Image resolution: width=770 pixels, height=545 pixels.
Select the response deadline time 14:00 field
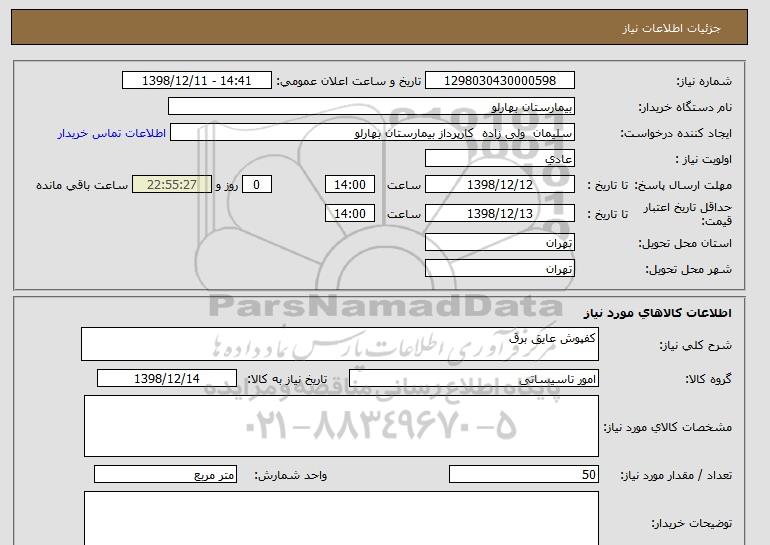point(350,185)
